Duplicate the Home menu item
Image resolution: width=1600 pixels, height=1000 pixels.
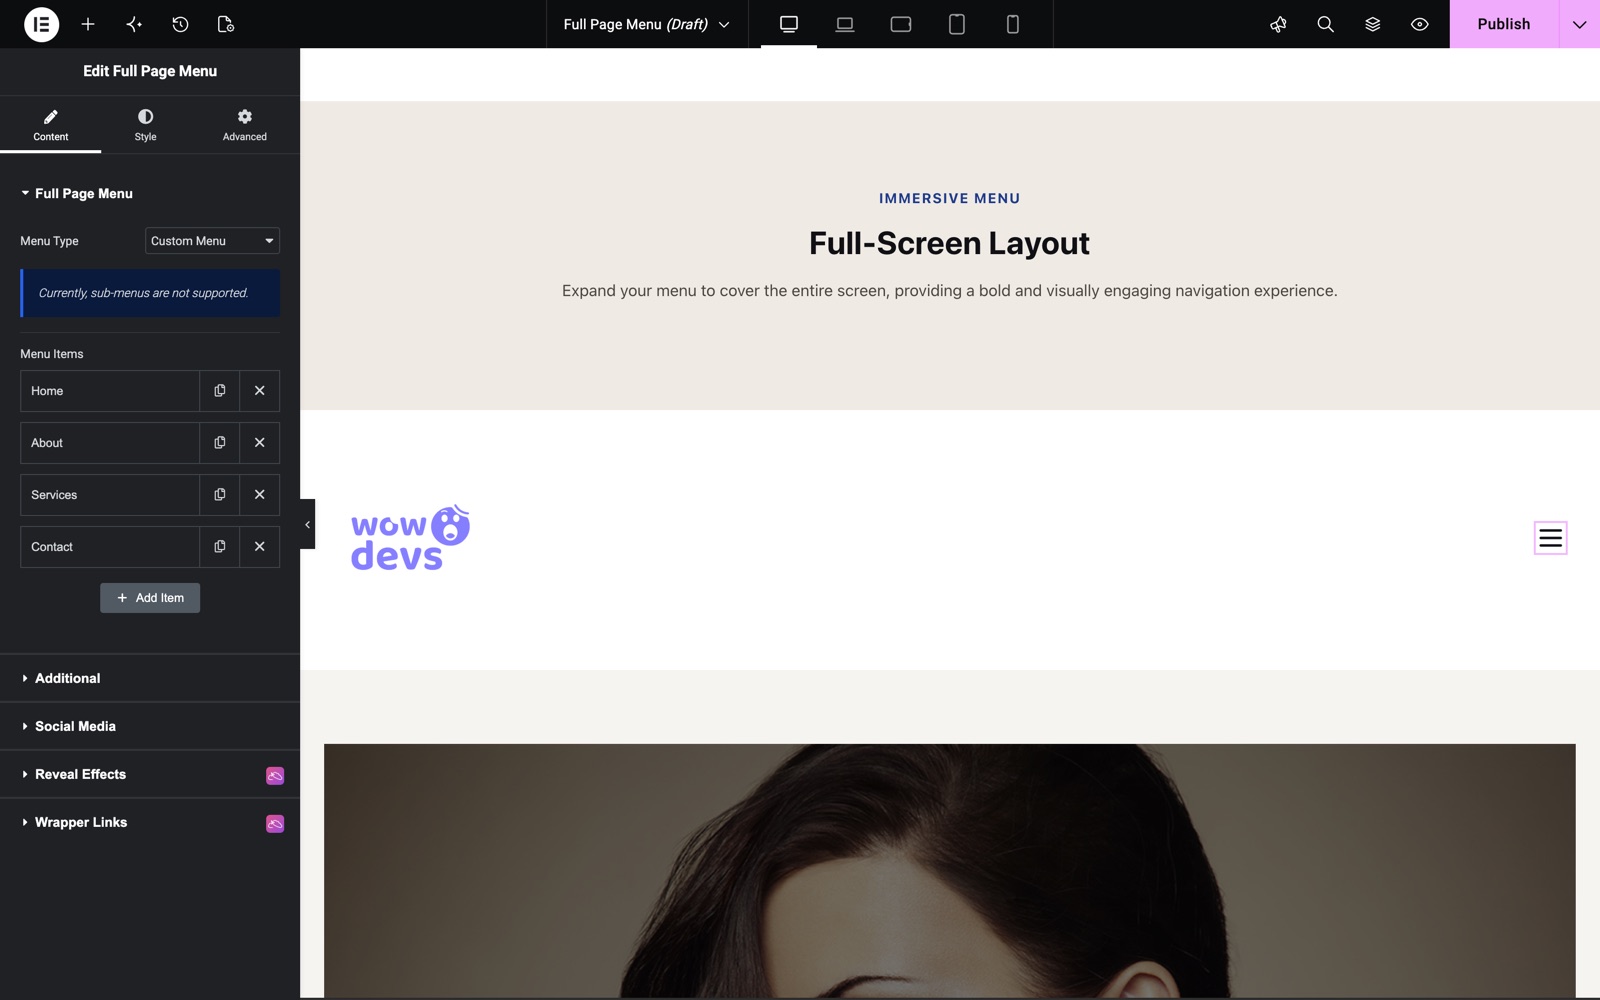click(220, 391)
